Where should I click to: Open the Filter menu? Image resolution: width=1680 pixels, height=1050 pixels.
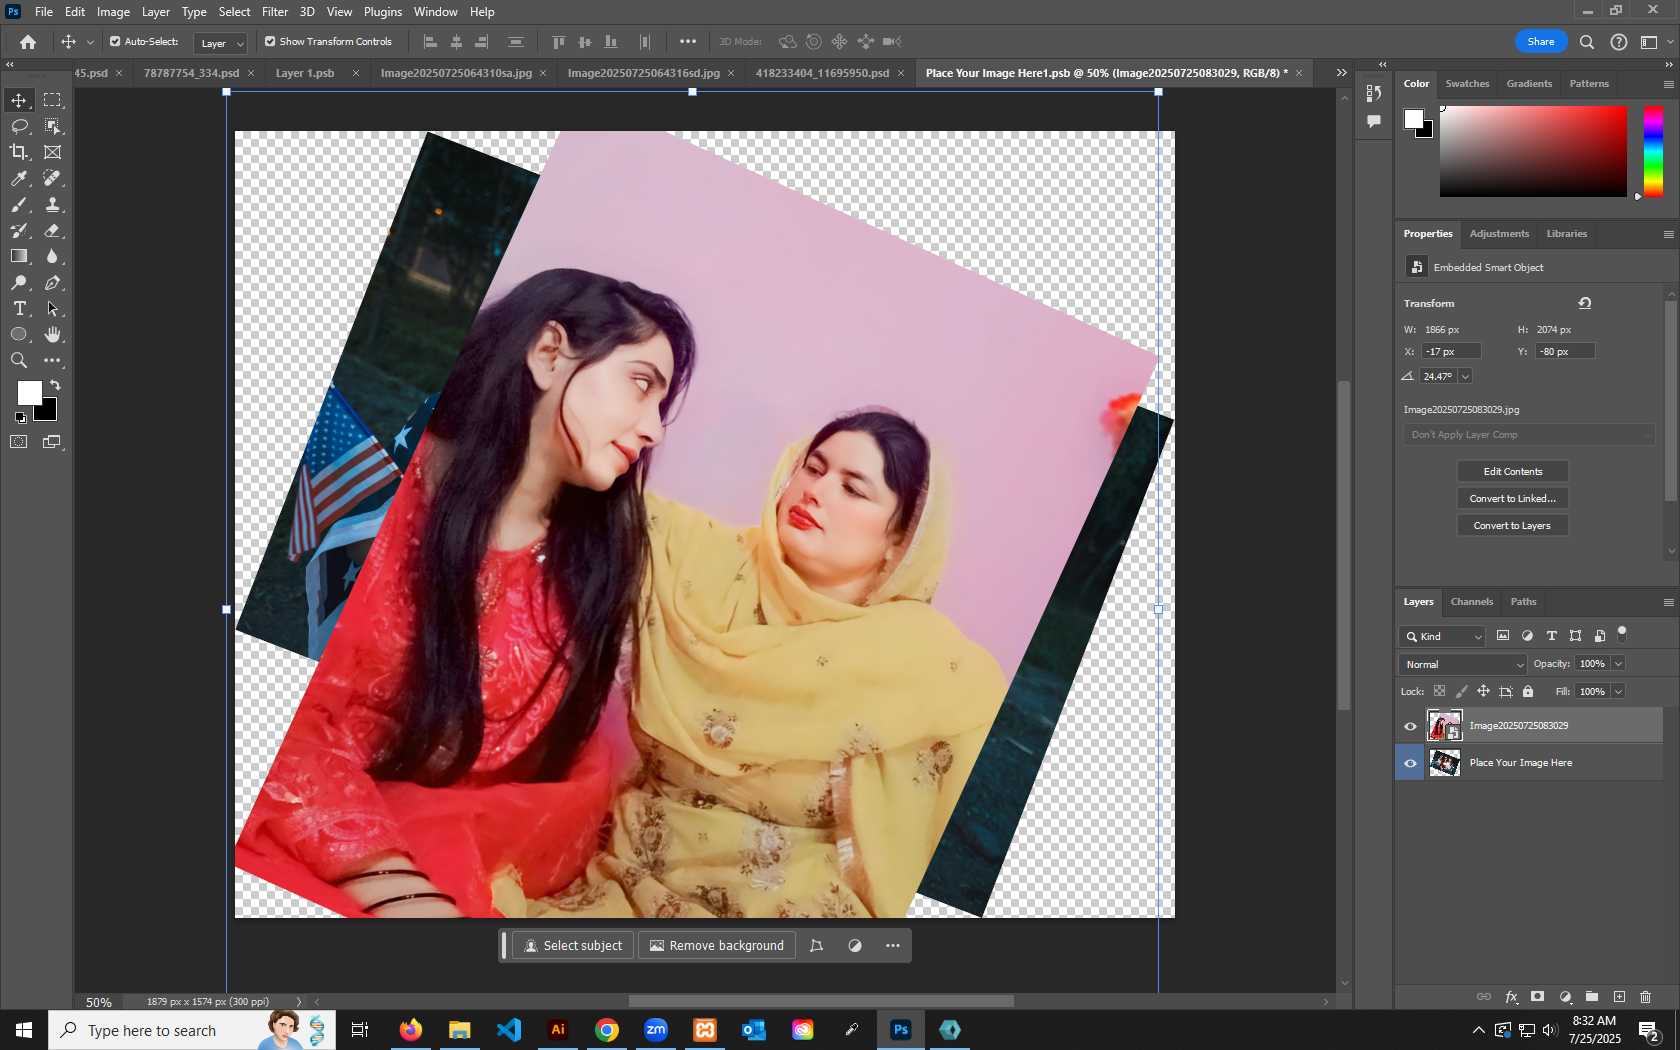coord(275,12)
